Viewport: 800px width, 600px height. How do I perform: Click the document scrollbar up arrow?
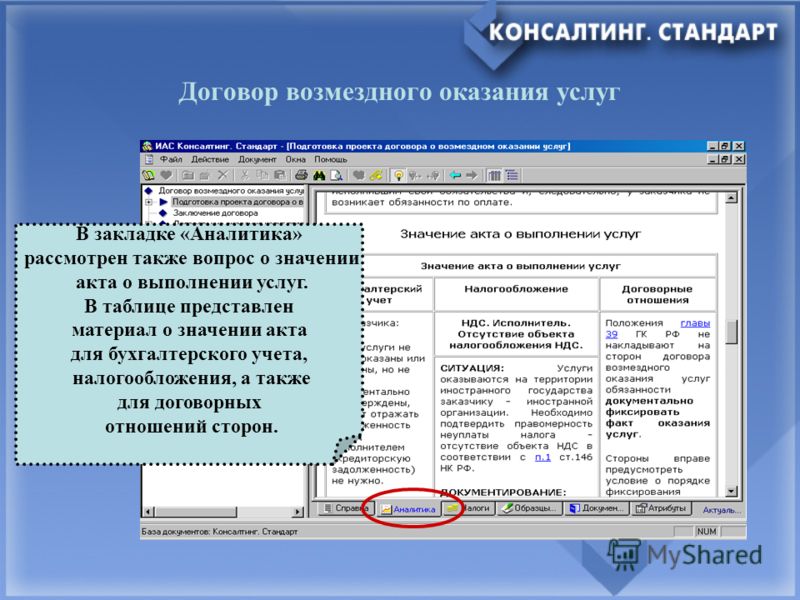point(731,197)
